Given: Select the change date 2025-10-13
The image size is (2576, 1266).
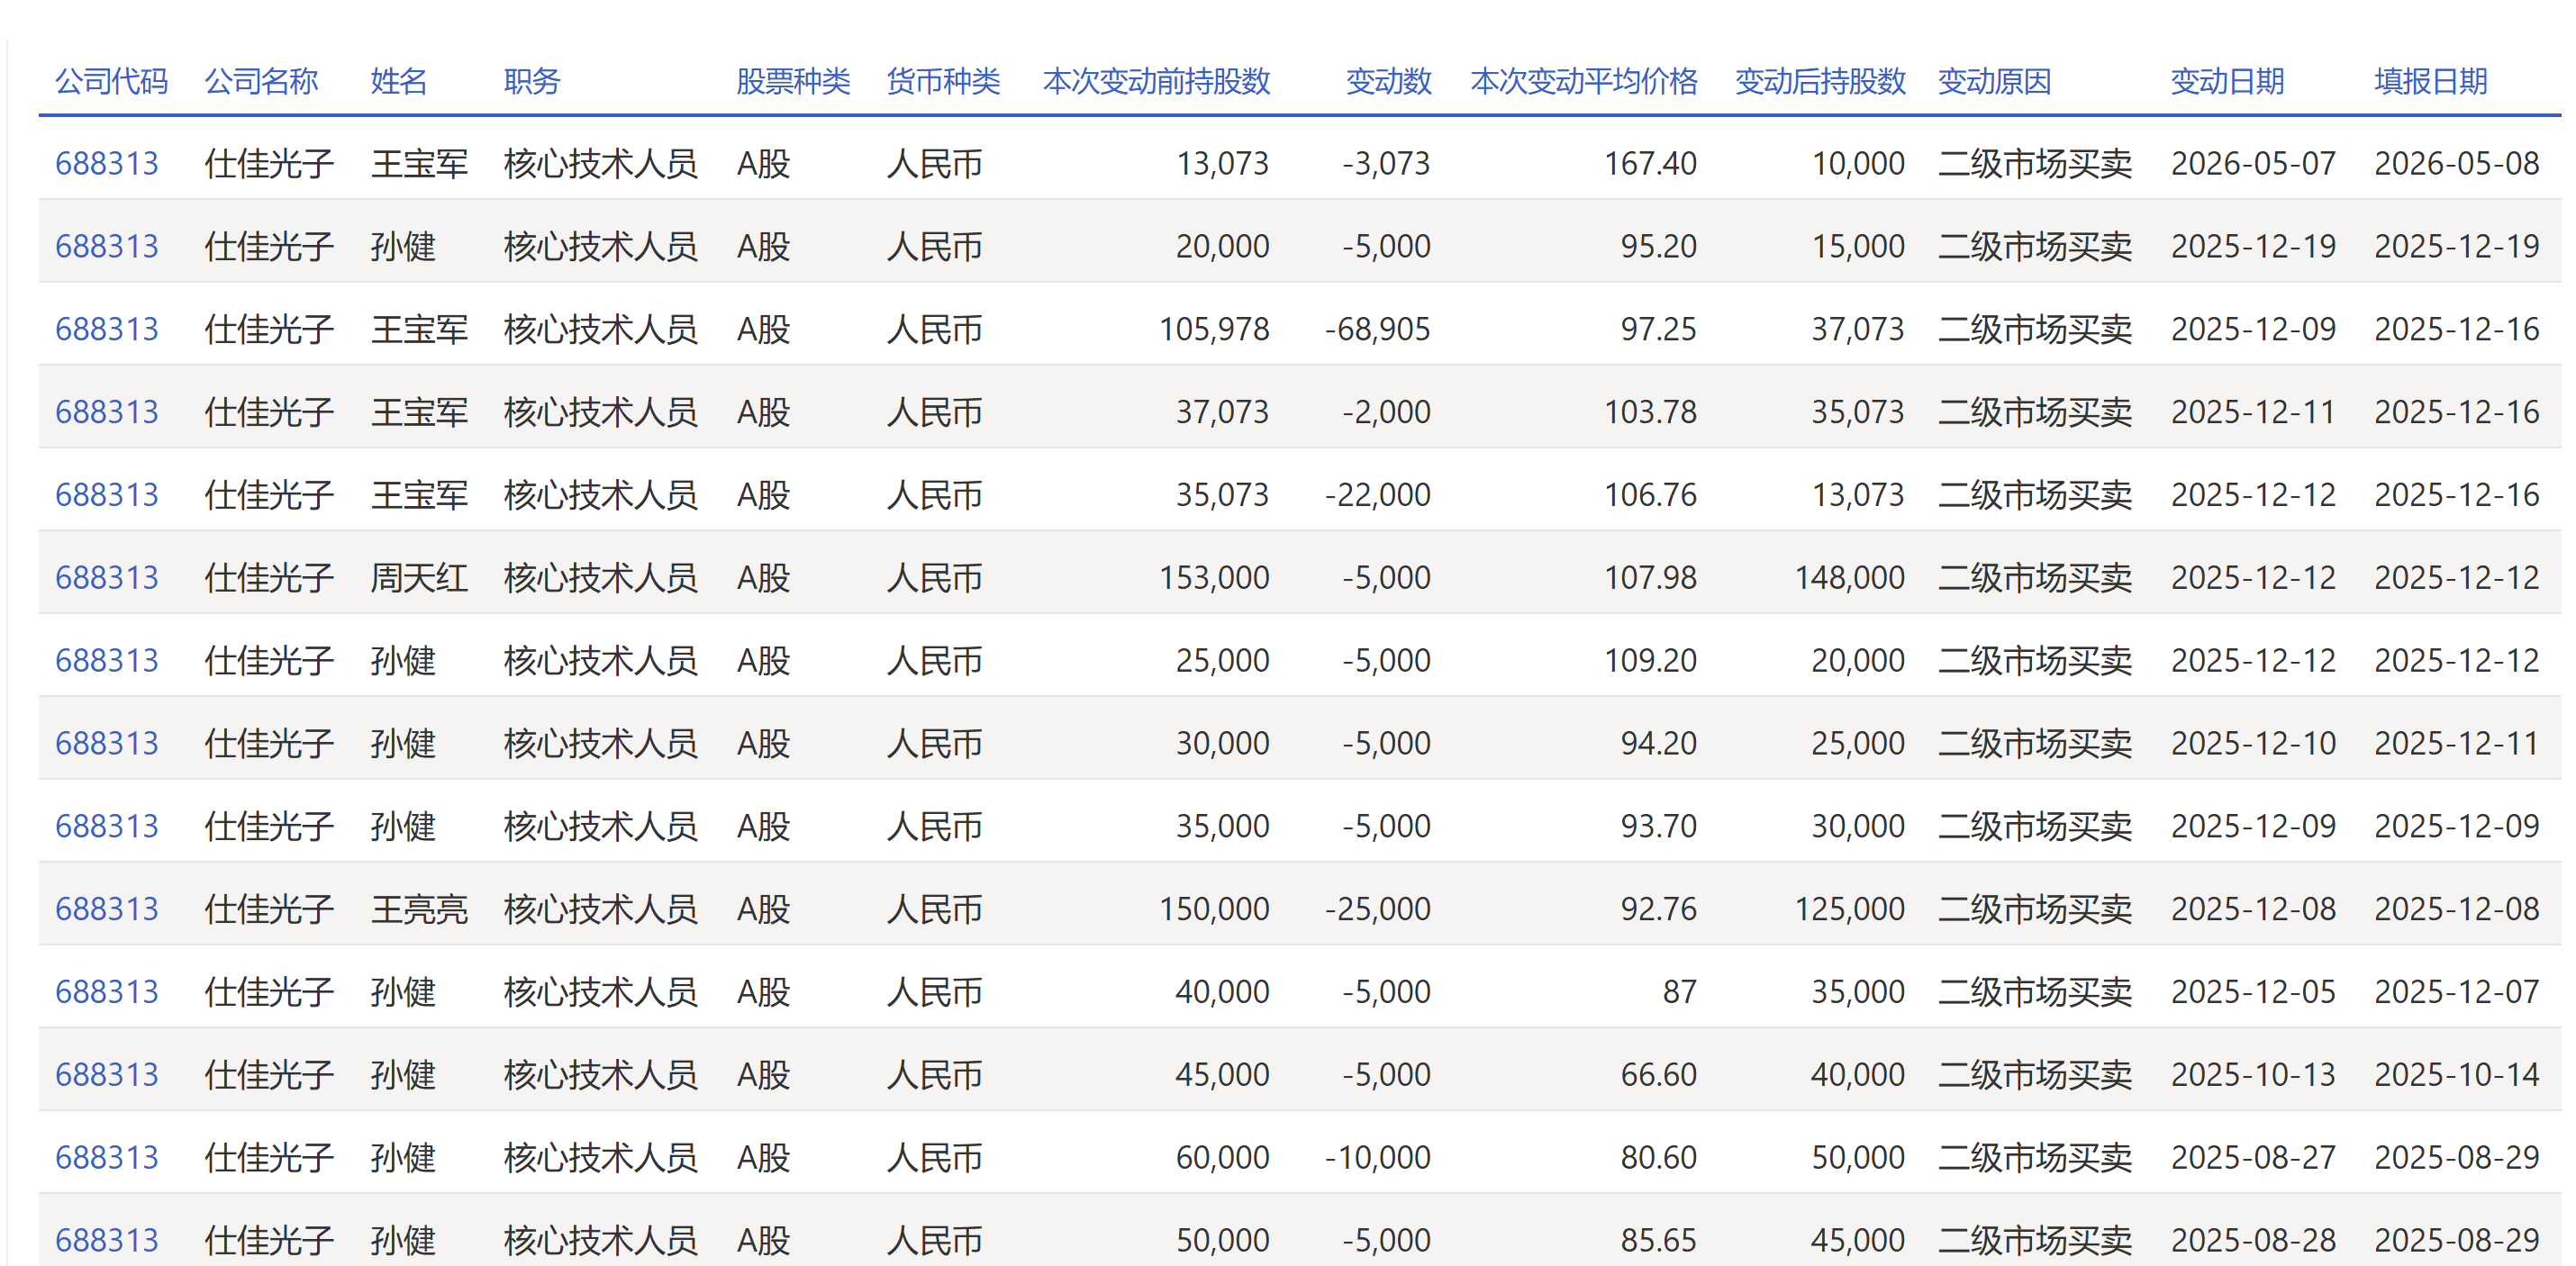Looking at the screenshot, I should (2253, 1075).
